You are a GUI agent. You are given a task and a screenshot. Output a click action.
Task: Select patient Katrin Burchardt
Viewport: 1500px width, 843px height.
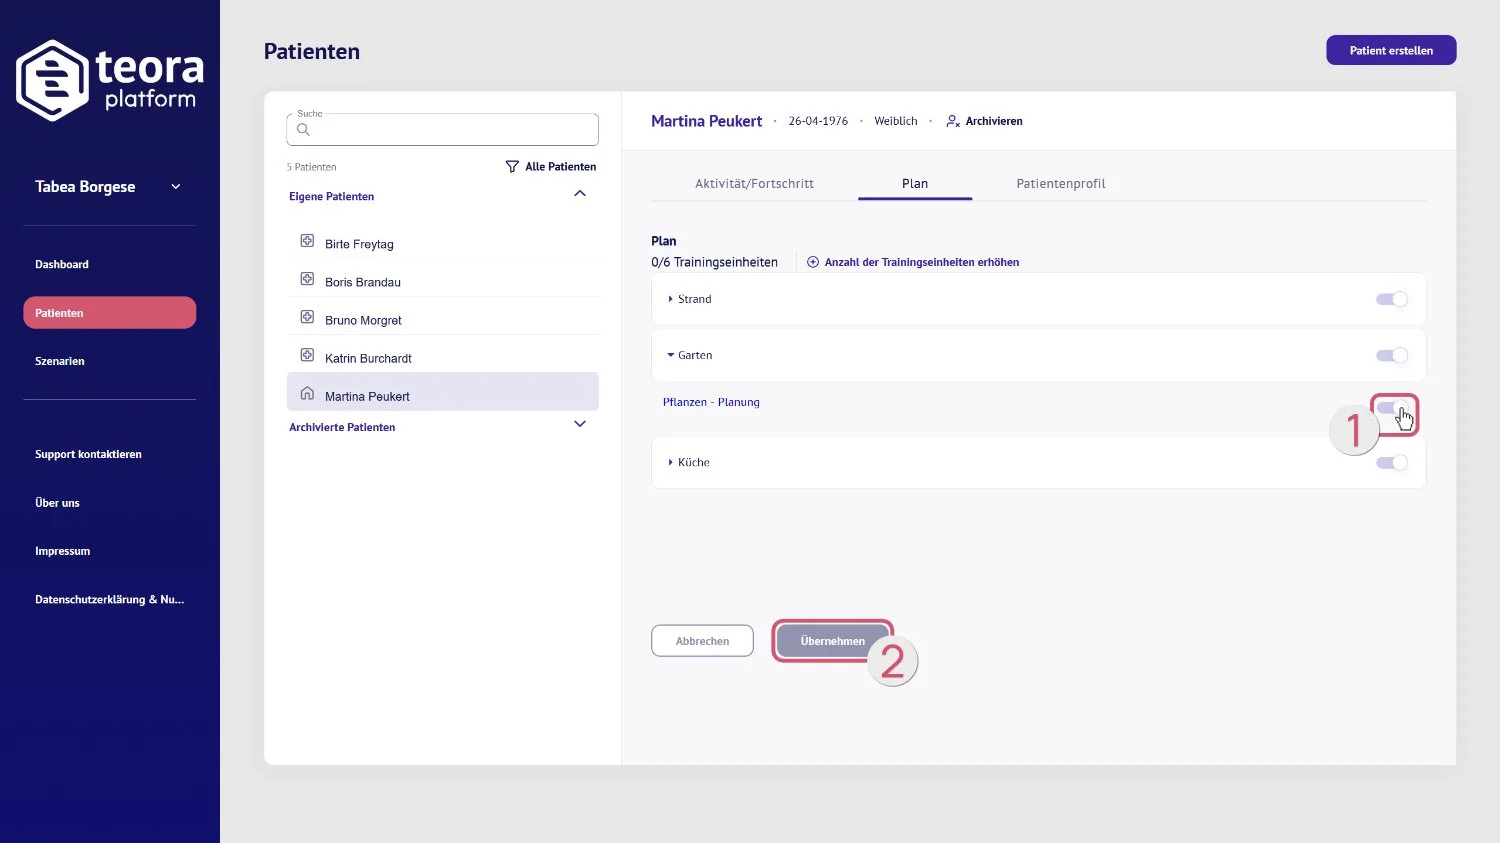(443, 357)
